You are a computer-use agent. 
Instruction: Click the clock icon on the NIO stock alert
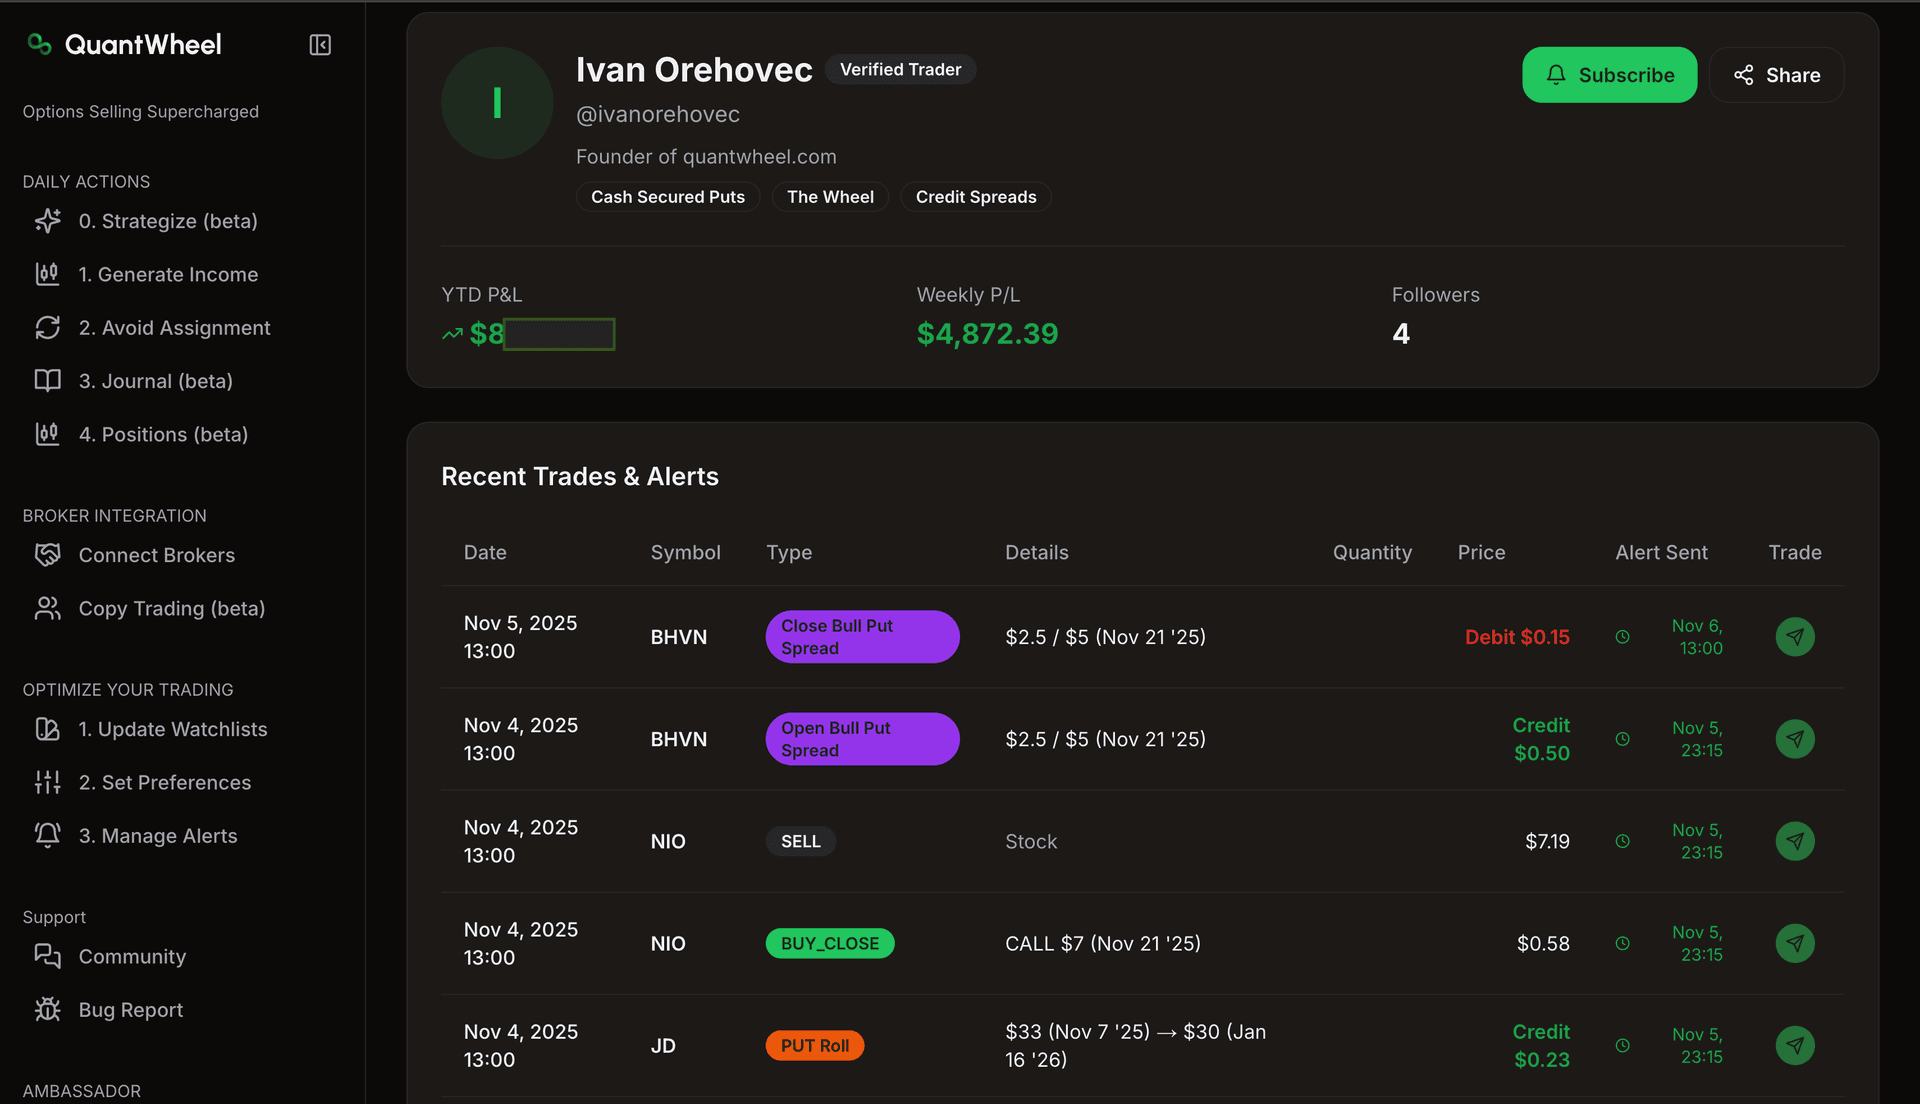click(x=1622, y=841)
